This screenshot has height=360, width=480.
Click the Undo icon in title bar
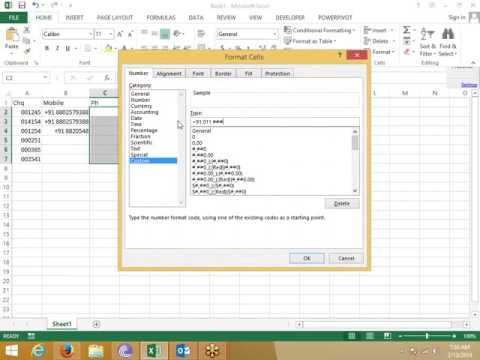[x=35, y=5]
